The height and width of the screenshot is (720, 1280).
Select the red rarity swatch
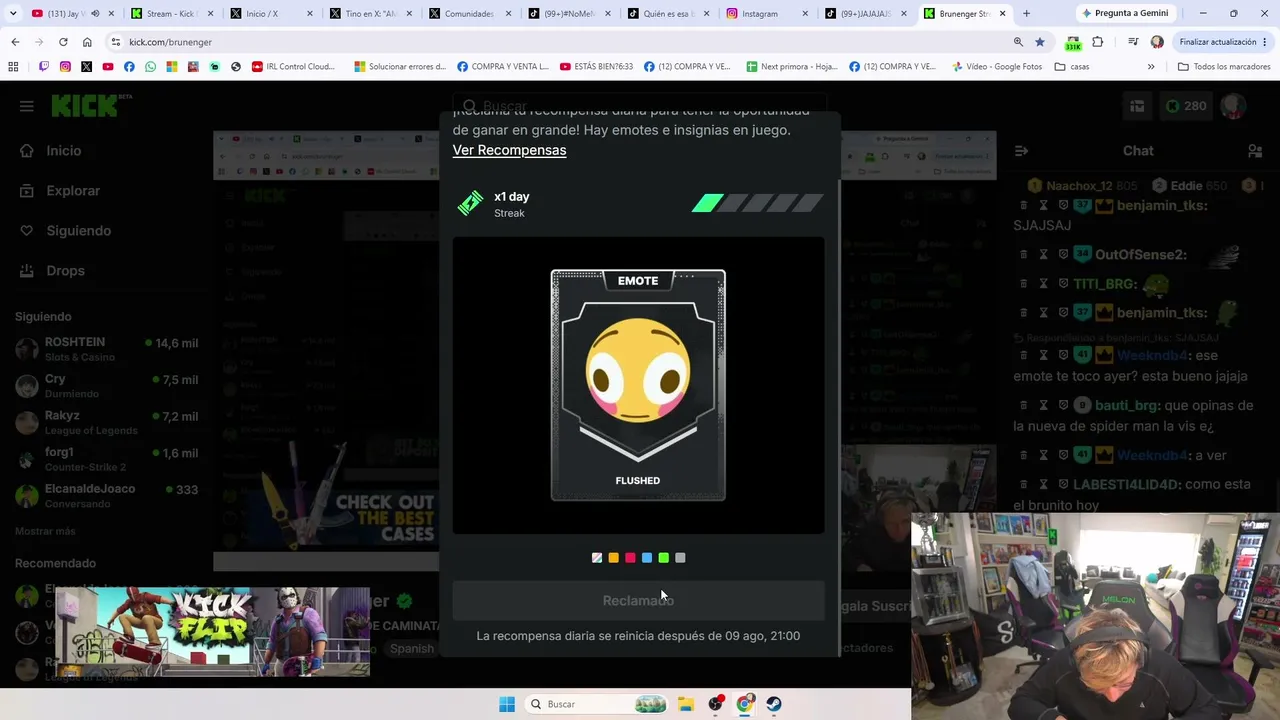[x=630, y=558]
